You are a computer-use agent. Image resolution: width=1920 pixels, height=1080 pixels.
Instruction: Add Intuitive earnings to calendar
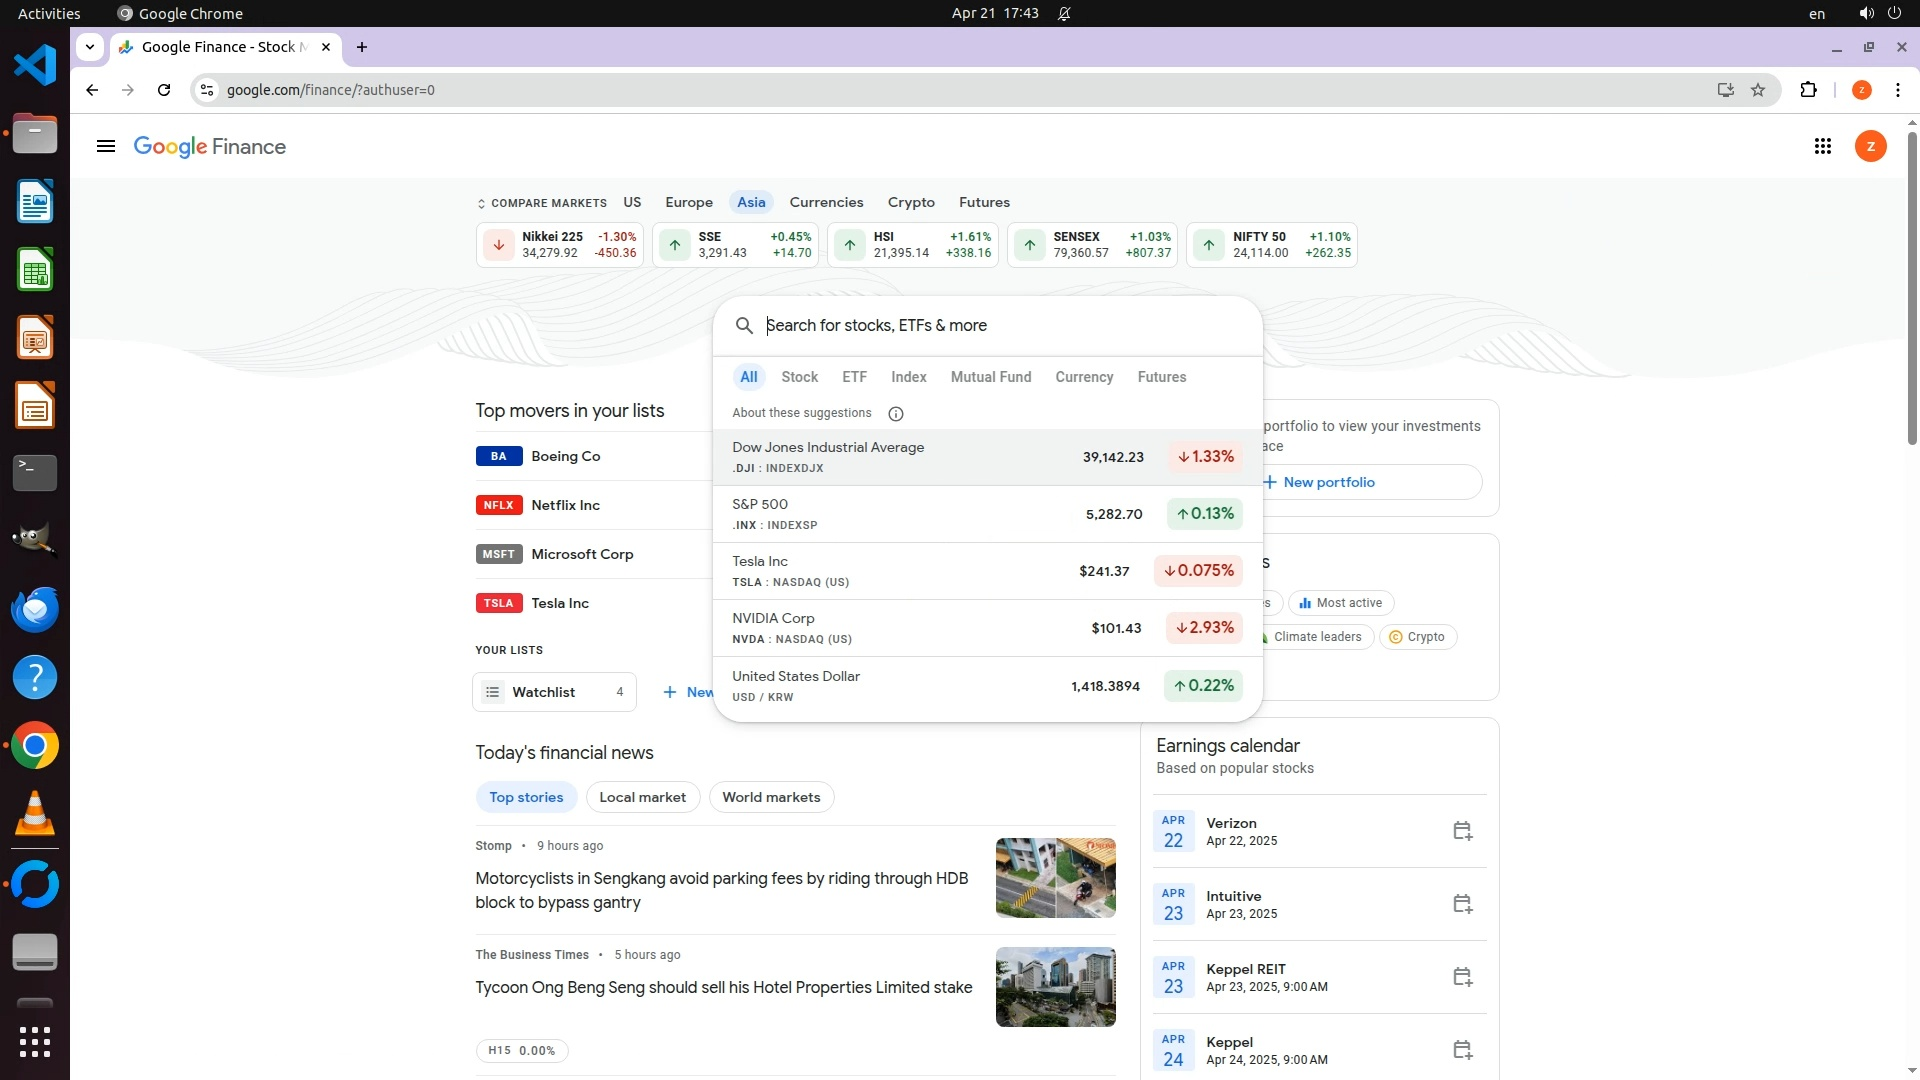[x=1462, y=904]
